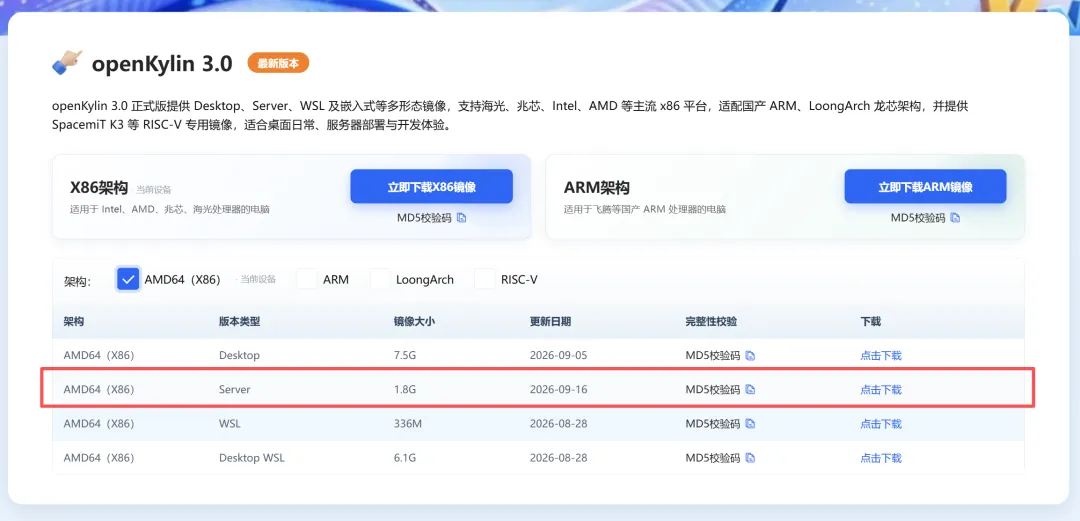Click 点击下载 for the Server 1.8G image
This screenshot has height=521, width=1080.
point(880,389)
